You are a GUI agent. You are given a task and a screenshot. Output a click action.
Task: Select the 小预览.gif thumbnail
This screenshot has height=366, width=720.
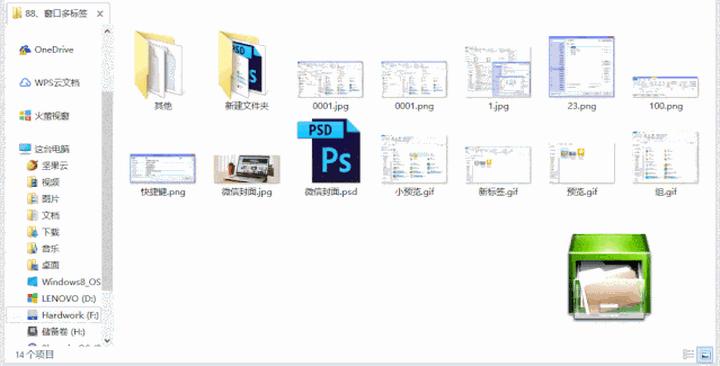point(414,159)
